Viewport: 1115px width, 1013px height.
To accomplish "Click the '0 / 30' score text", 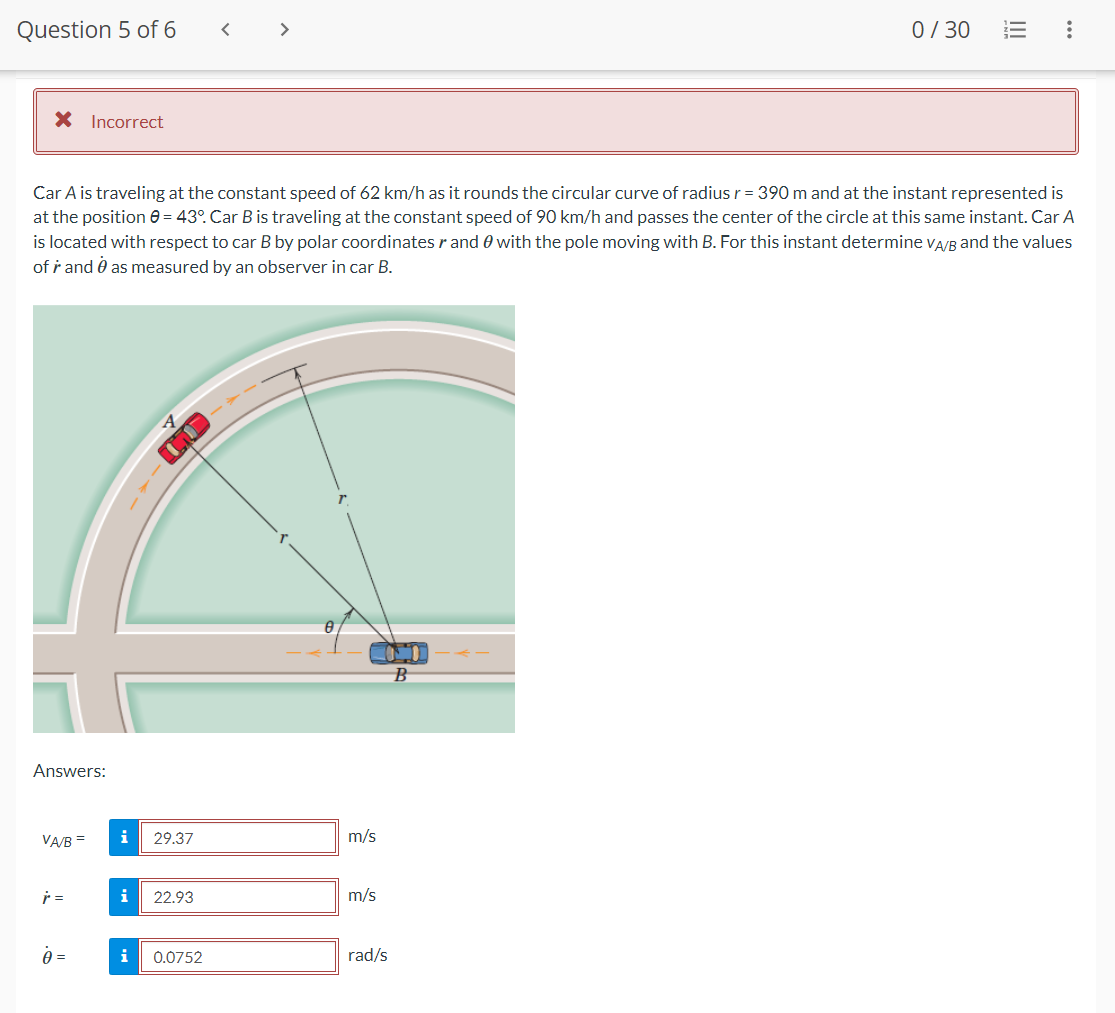I will tap(940, 30).
